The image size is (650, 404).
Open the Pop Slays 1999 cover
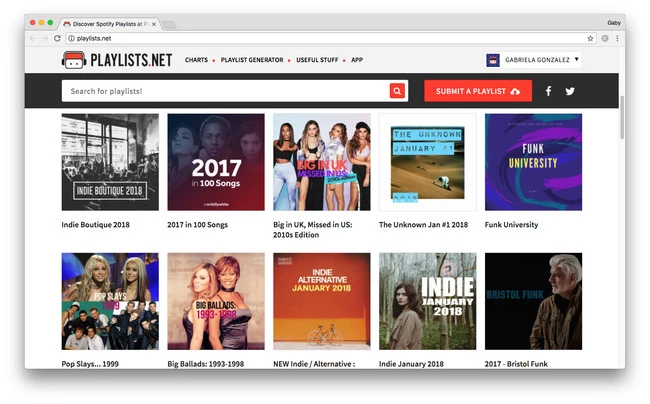[x=110, y=301]
